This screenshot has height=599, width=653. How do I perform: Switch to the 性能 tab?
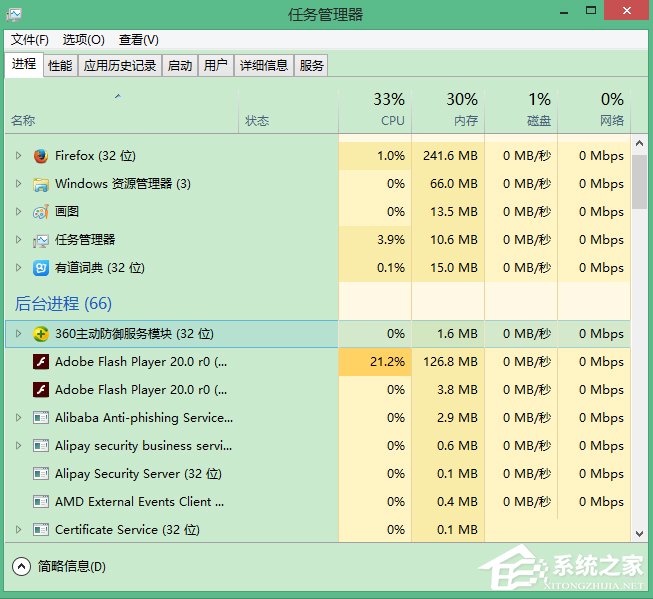coord(60,66)
